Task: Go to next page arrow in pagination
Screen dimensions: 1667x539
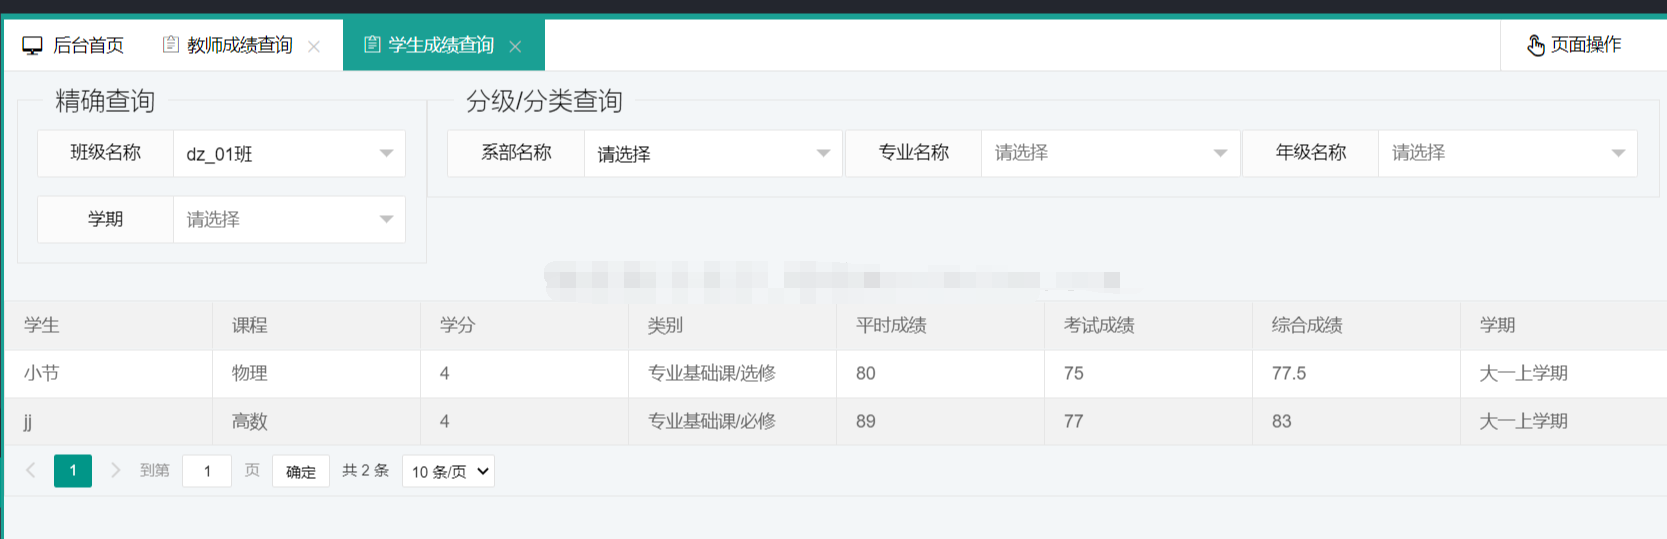Action: point(115,470)
